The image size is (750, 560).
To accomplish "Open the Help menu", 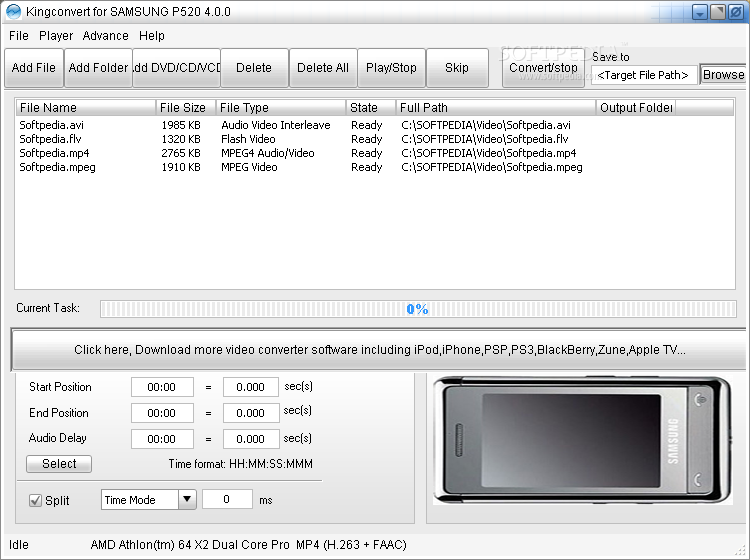I will point(152,36).
